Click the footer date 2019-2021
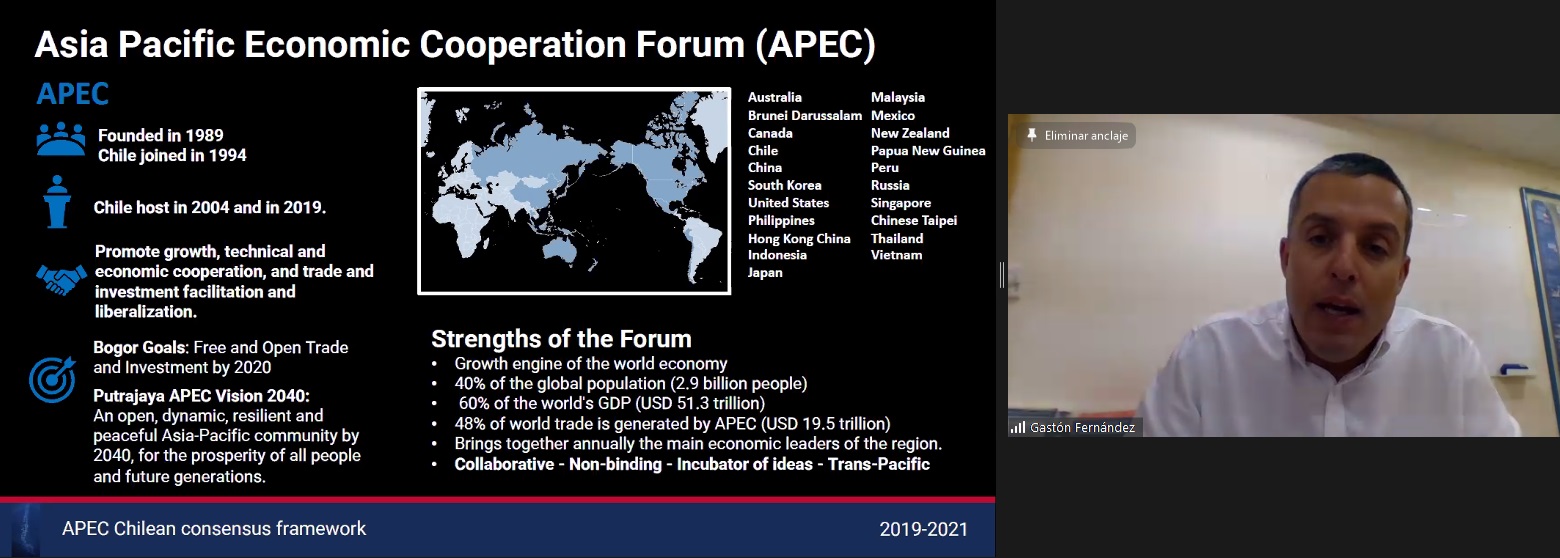 [x=924, y=530]
